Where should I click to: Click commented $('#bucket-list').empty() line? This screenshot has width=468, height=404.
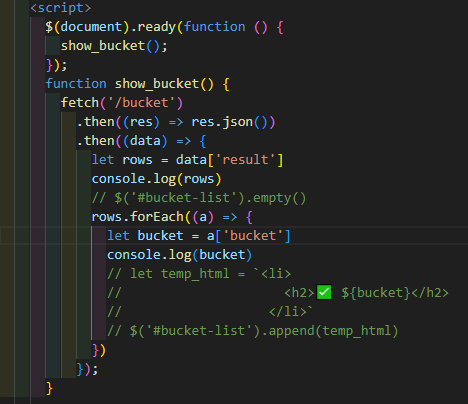click(x=199, y=198)
